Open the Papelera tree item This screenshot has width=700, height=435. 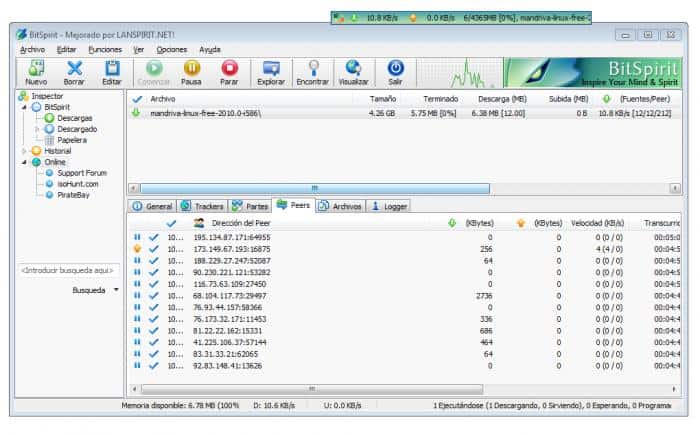71,140
